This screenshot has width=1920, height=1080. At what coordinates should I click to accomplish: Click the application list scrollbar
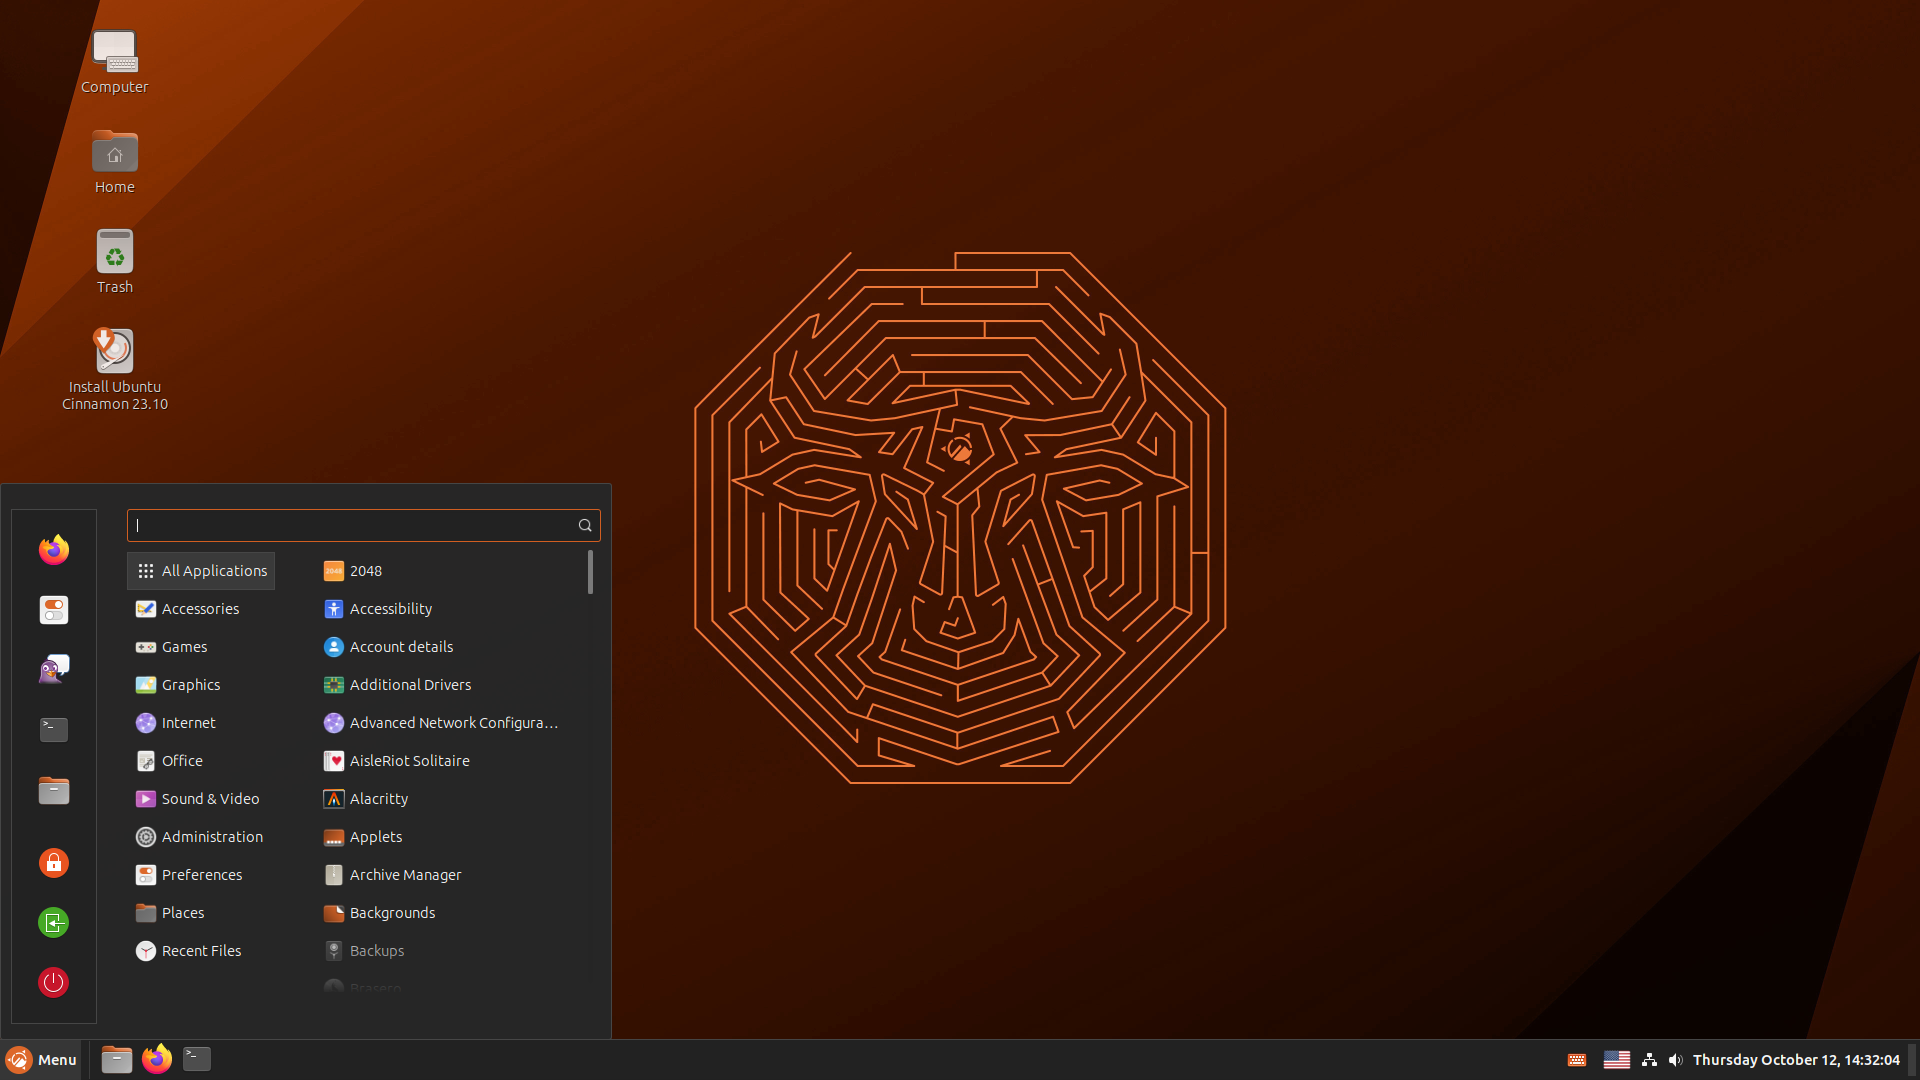point(590,572)
